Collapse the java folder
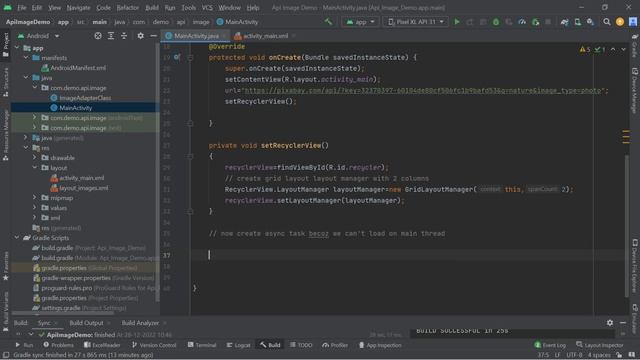This screenshot has width=640, height=360. point(26,78)
